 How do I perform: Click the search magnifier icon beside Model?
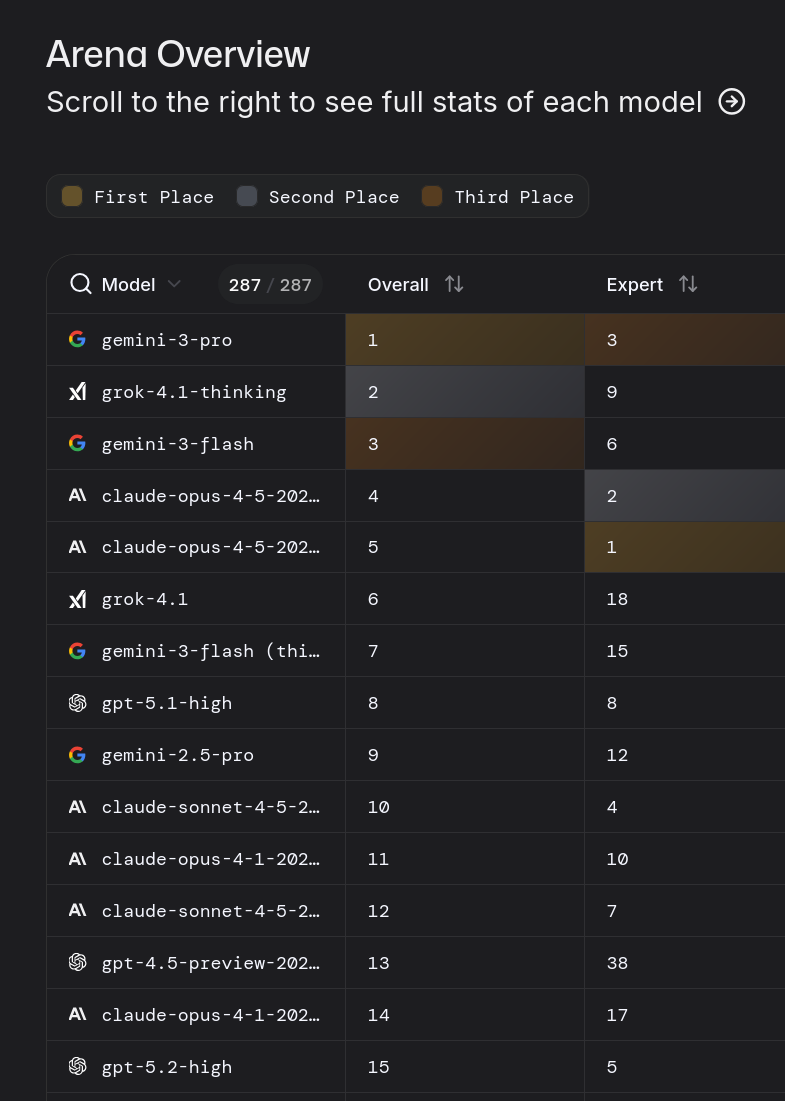(x=81, y=284)
